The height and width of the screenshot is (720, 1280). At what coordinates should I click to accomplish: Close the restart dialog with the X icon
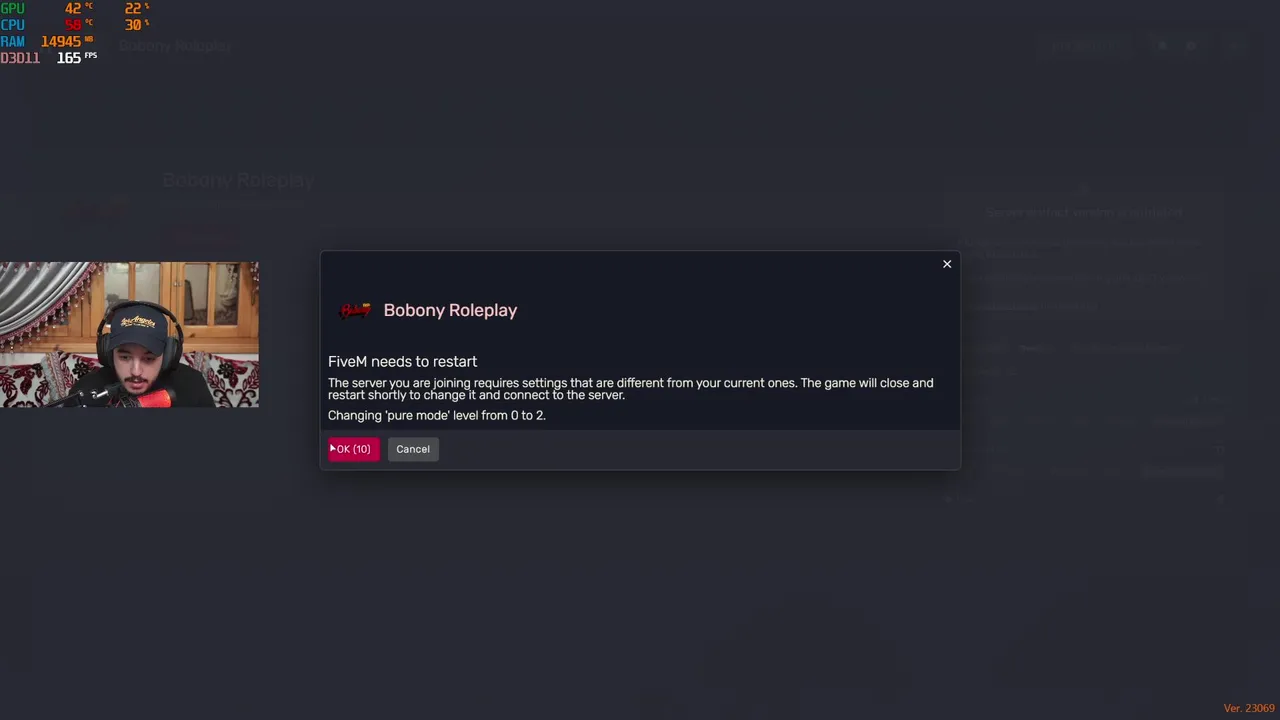[x=947, y=264]
